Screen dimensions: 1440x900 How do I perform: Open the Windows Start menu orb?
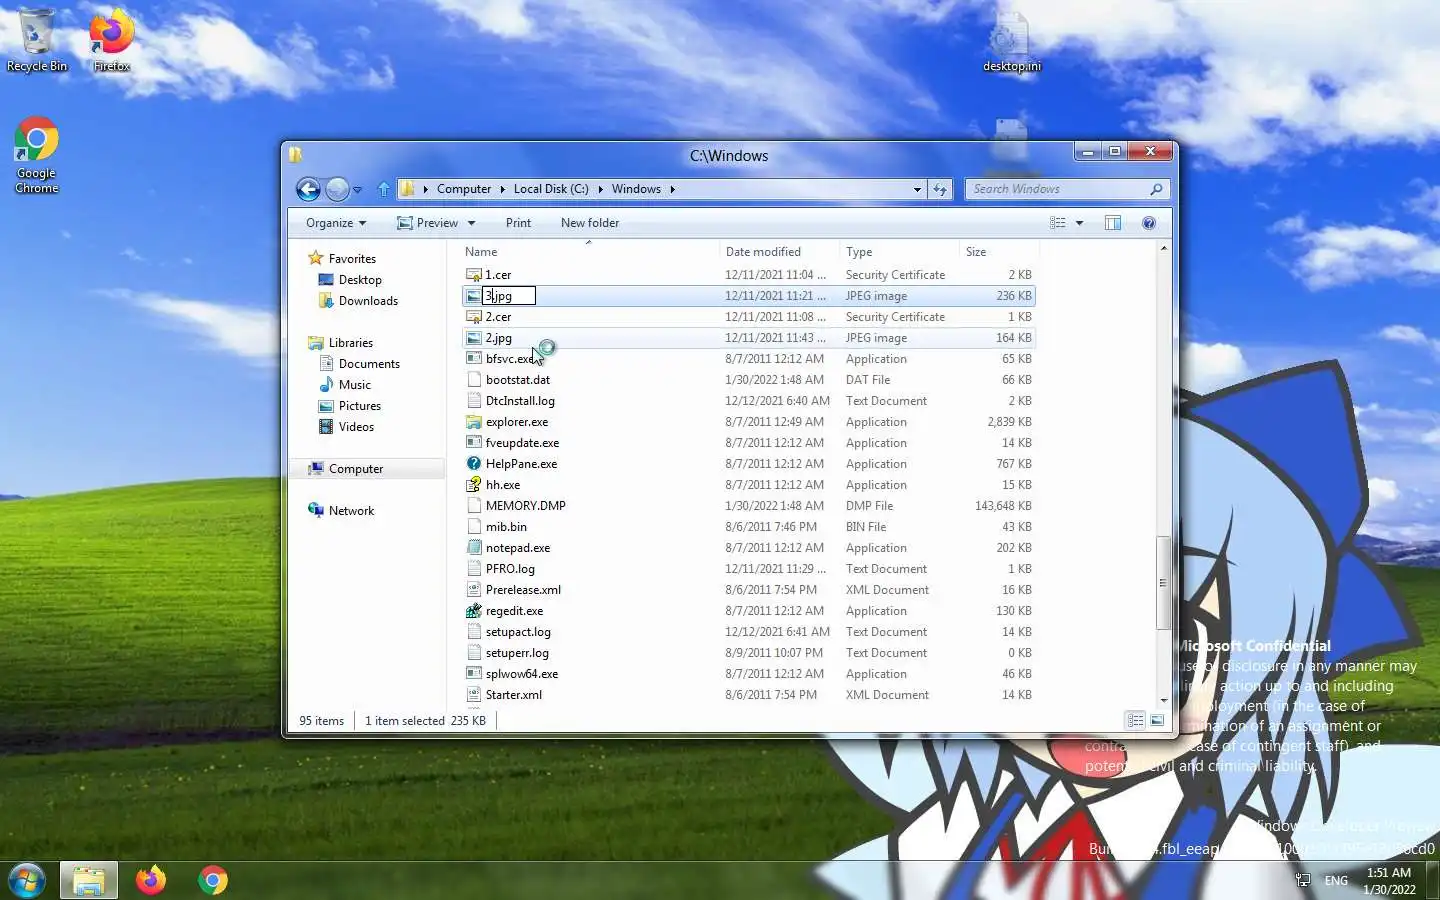pos(27,881)
